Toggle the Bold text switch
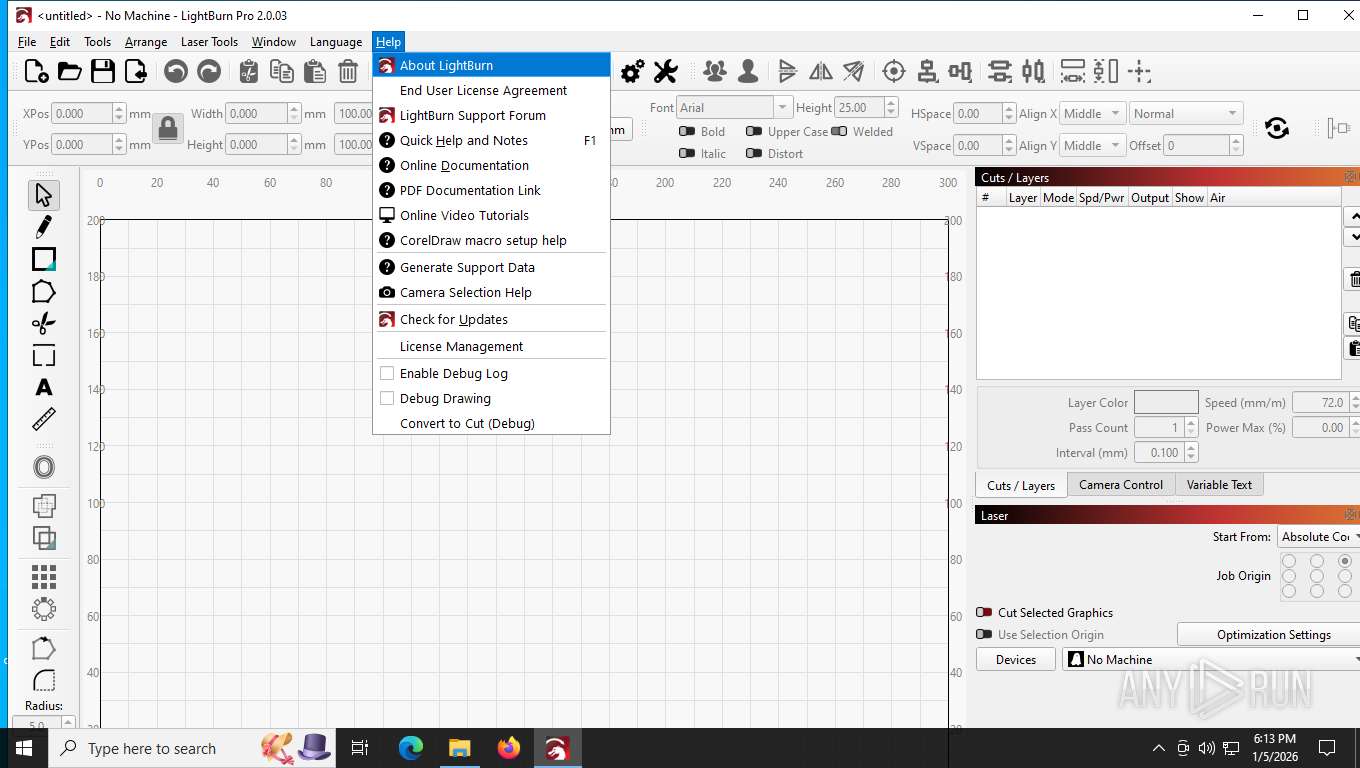Viewport: 1360px width, 768px height. tap(687, 131)
